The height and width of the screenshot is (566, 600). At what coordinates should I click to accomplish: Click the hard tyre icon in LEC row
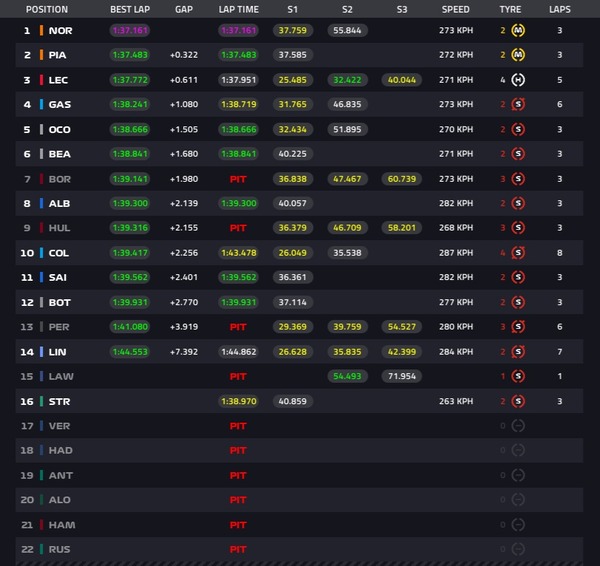click(x=518, y=80)
